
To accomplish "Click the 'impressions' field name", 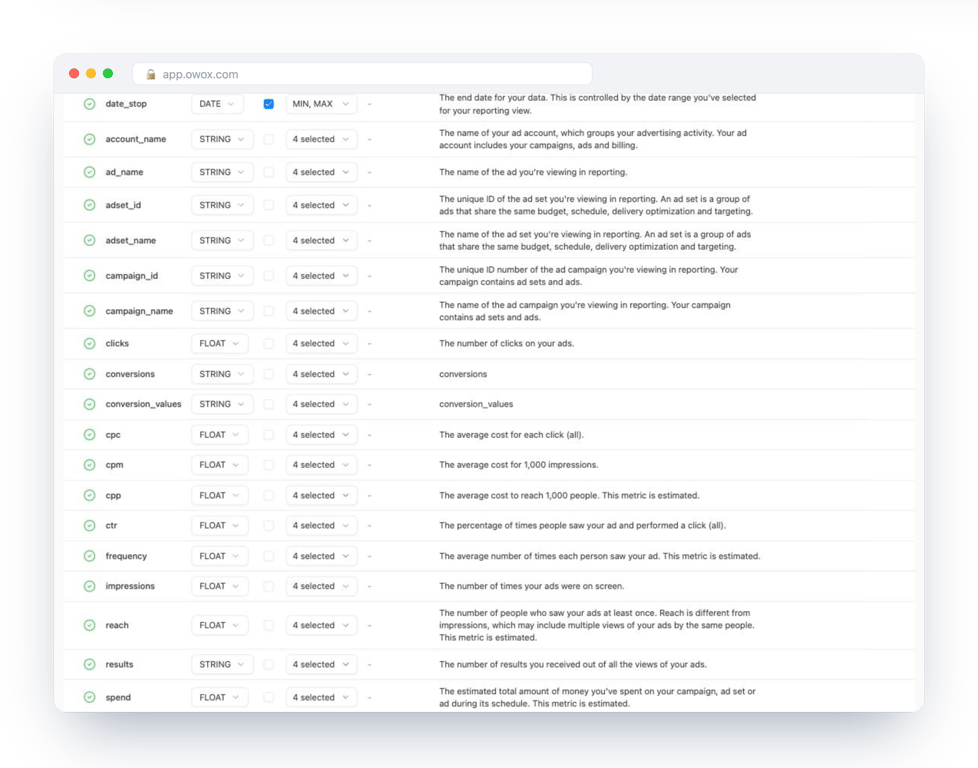I will [x=130, y=586].
